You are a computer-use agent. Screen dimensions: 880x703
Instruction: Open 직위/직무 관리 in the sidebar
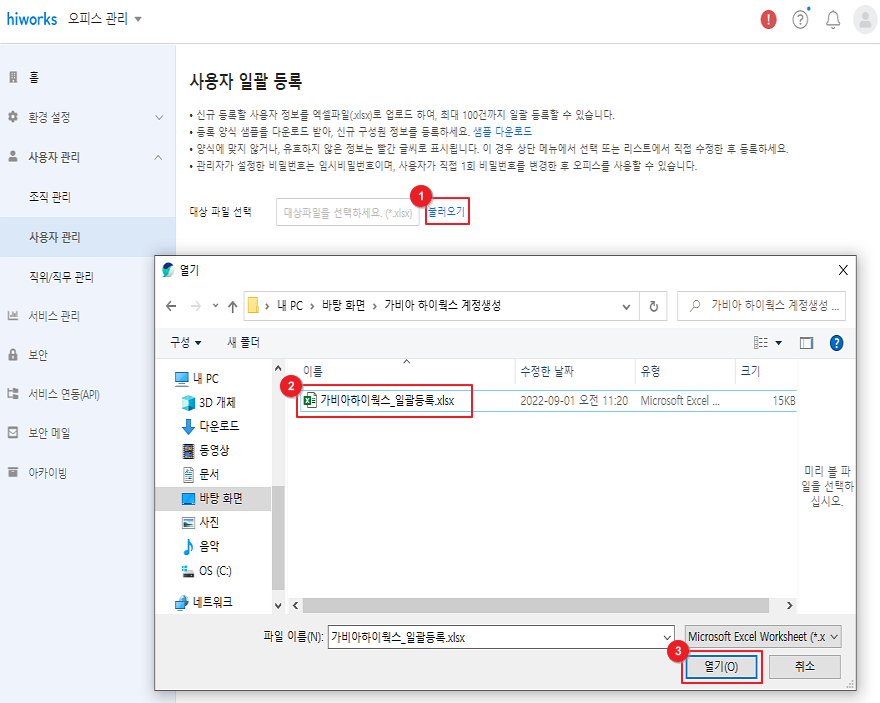(x=61, y=277)
